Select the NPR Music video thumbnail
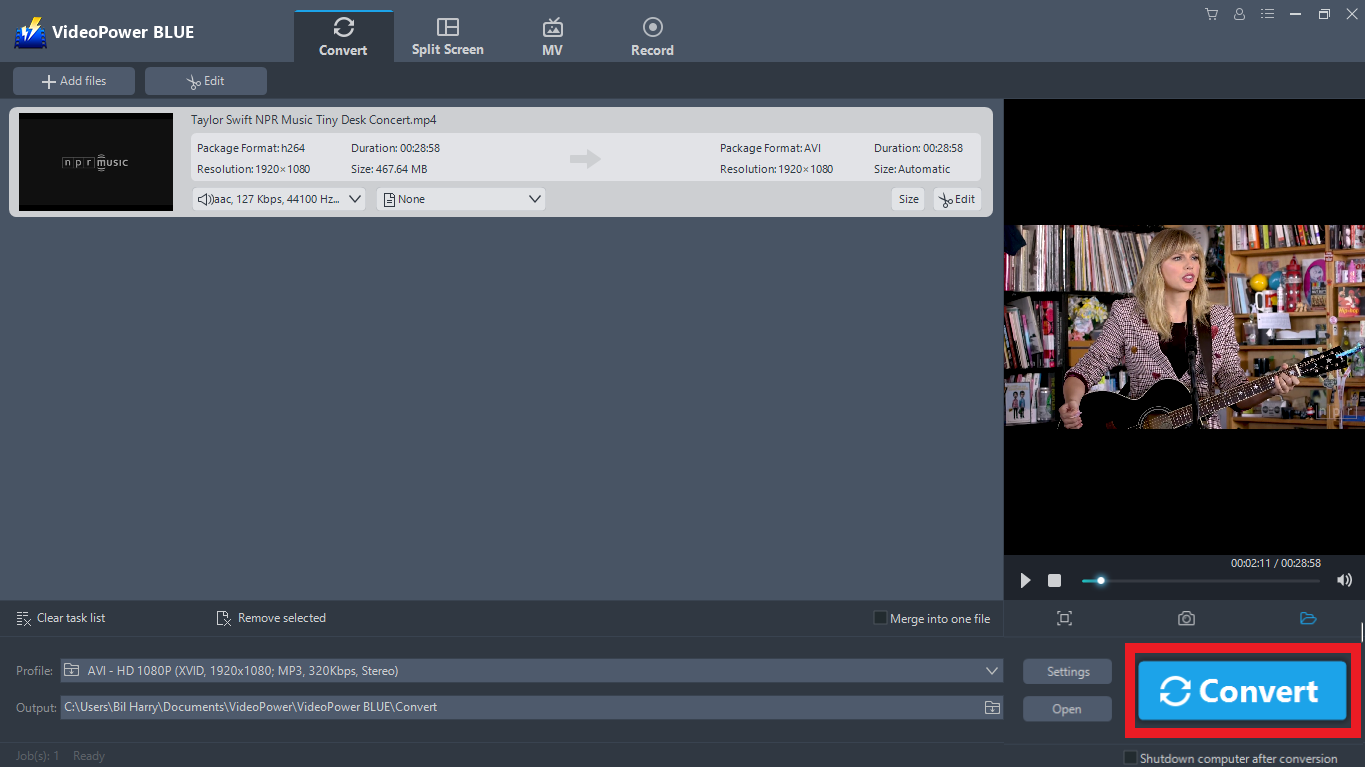The width and height of the screenshot is (1365, 767). point(95,161)
